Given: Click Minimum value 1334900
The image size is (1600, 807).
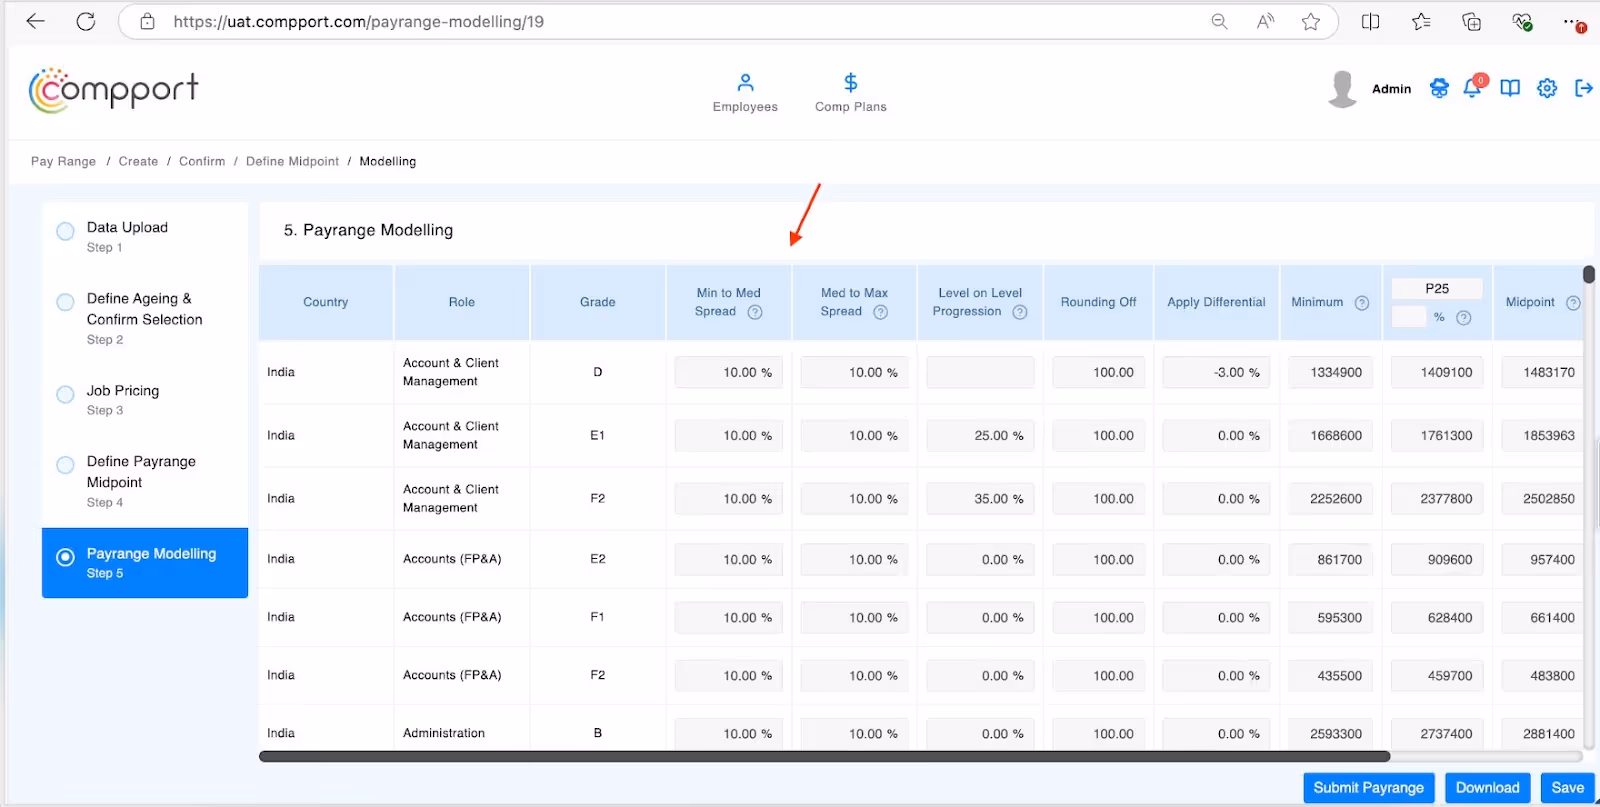Looking at the screenshot, I should tap(1331, 372).
